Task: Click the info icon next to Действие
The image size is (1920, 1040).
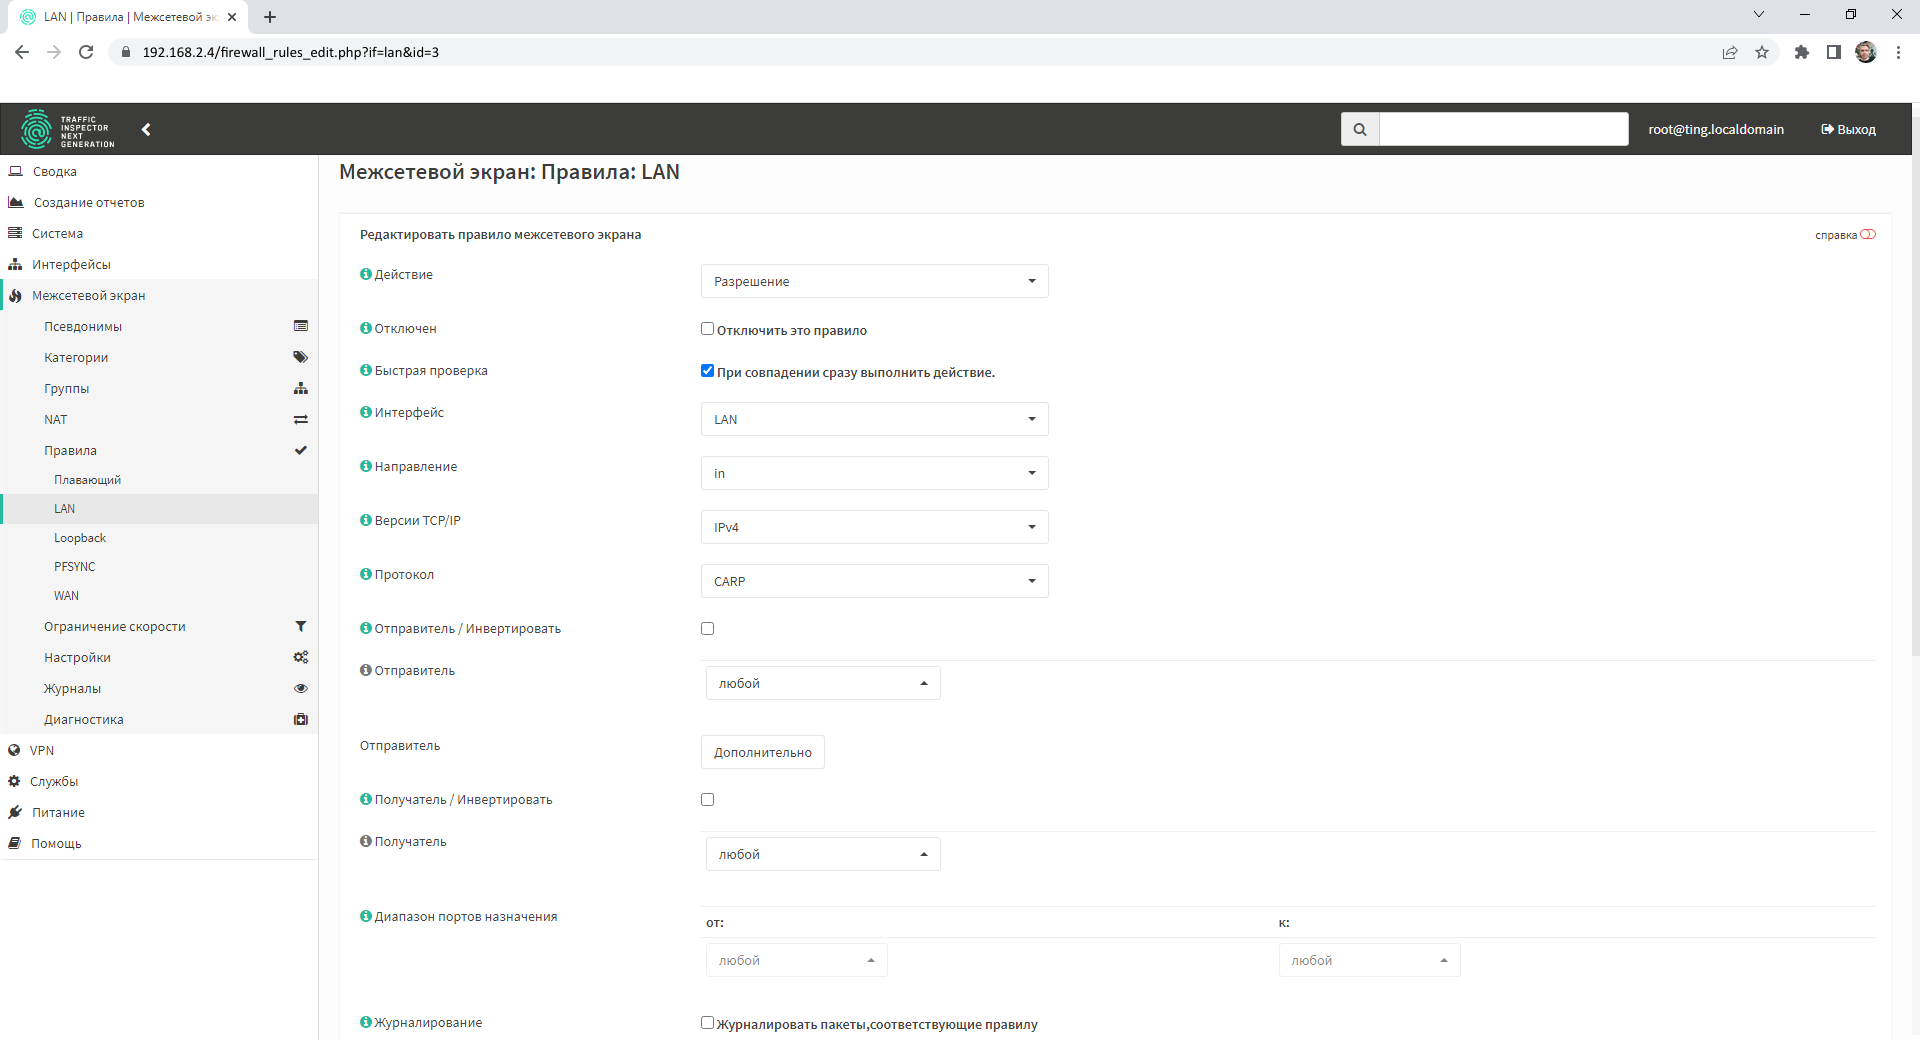Action: pos(366,274)
